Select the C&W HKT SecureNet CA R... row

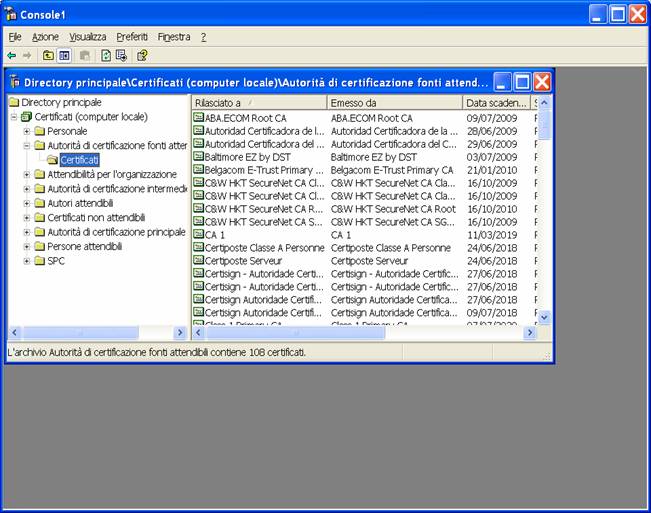(x=365, y=209)
